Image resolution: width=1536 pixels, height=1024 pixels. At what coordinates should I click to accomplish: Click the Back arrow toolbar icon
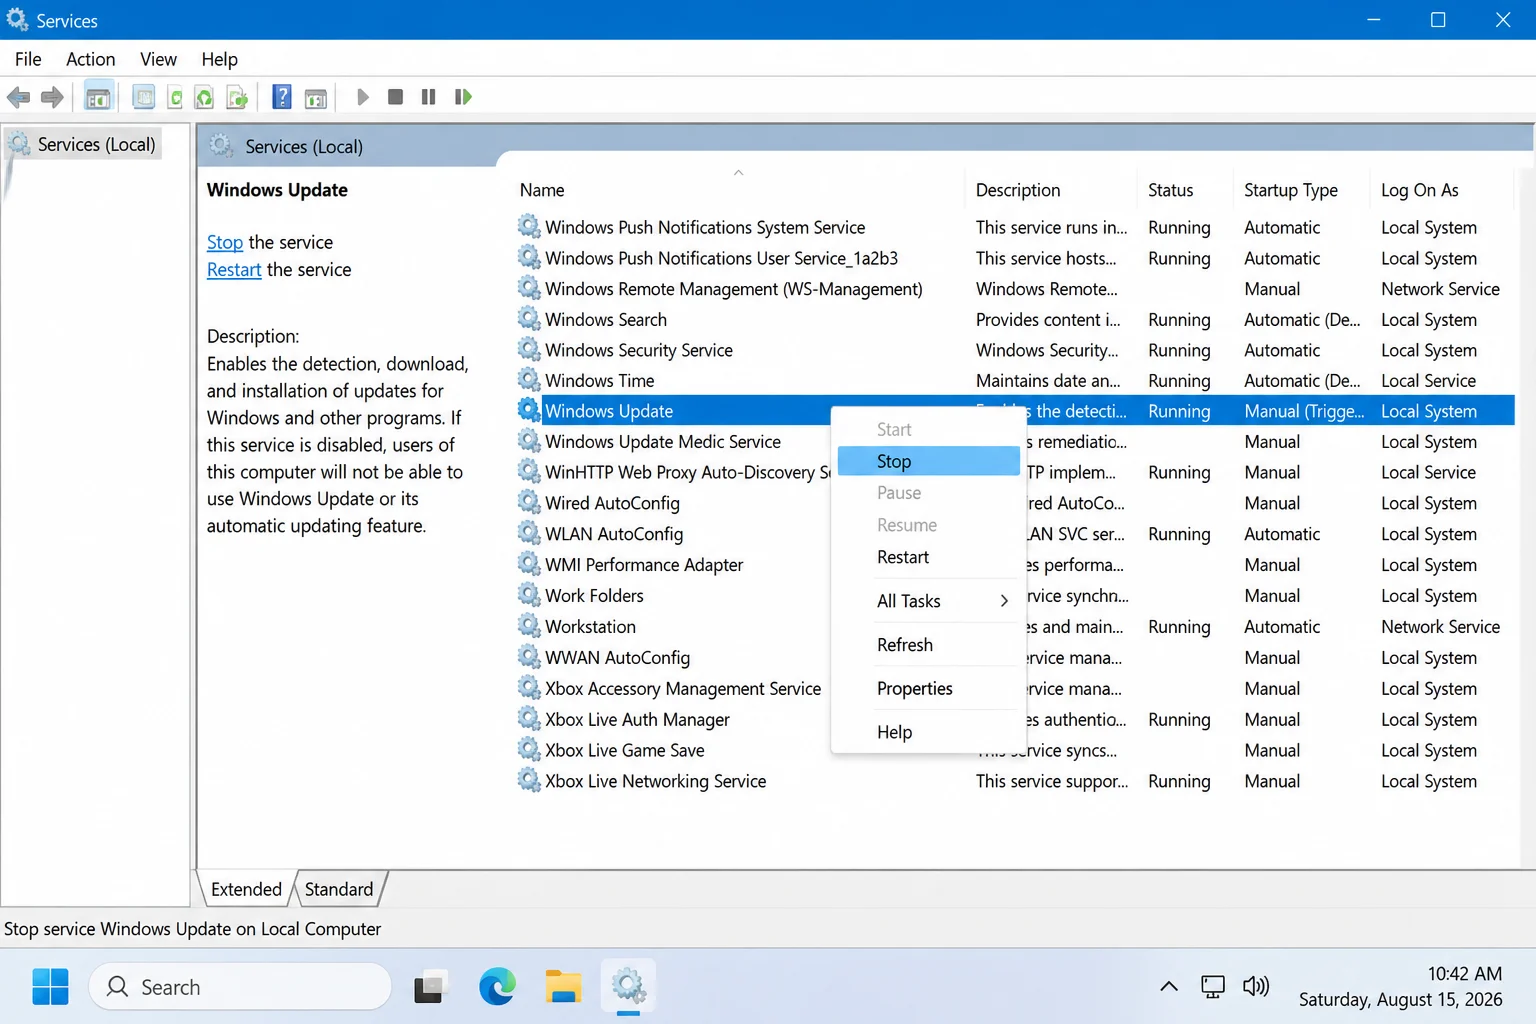(18, 97)
